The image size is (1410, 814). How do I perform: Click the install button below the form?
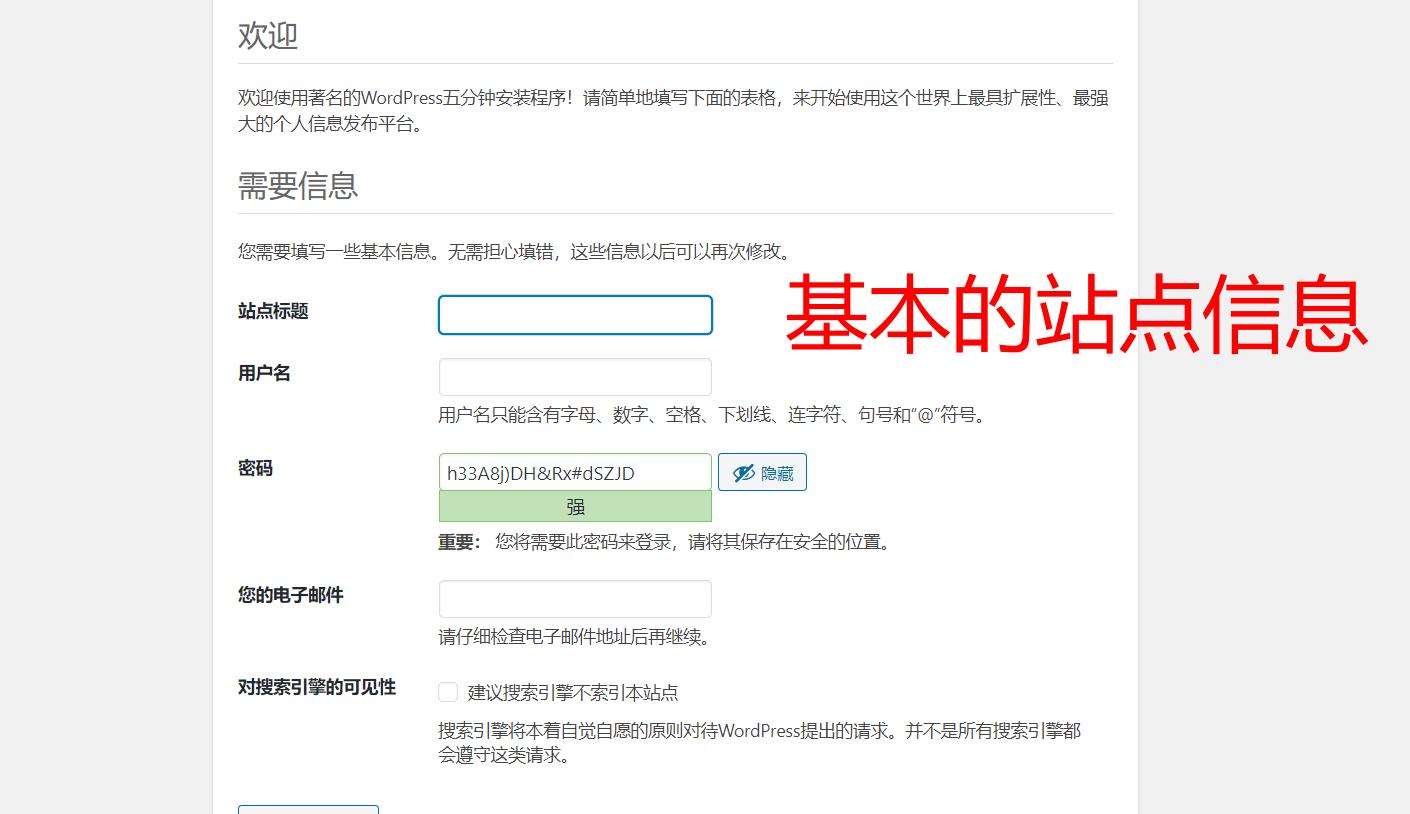(x=308, y=809)
